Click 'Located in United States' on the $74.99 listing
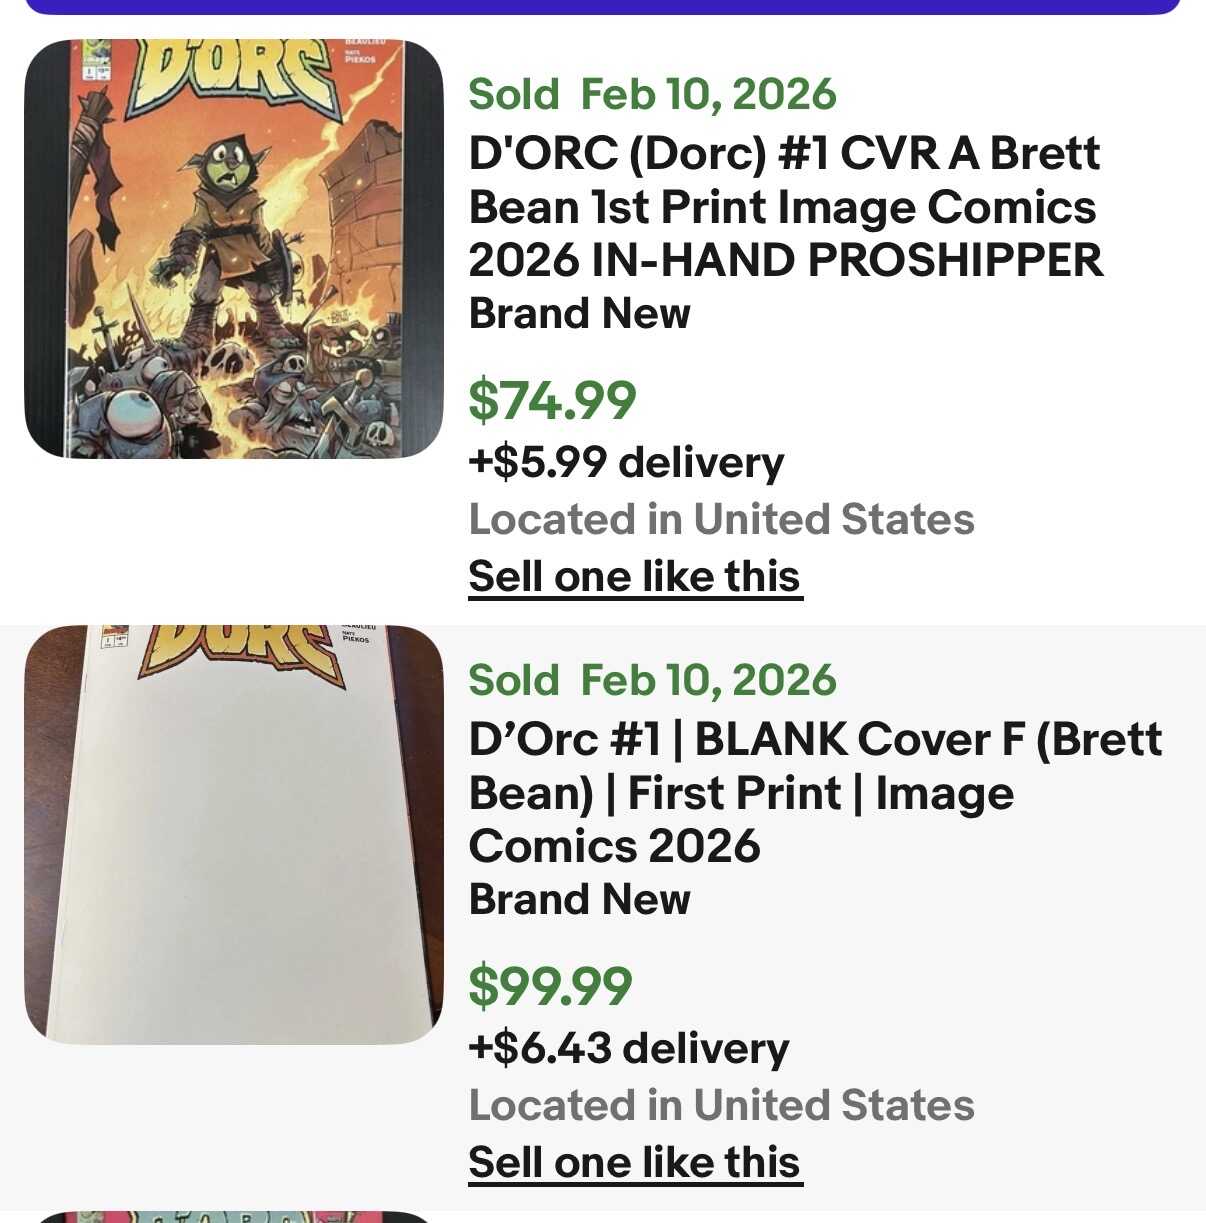The image size is (1206, 1223). pyautogui.click(x=721, y=520)
